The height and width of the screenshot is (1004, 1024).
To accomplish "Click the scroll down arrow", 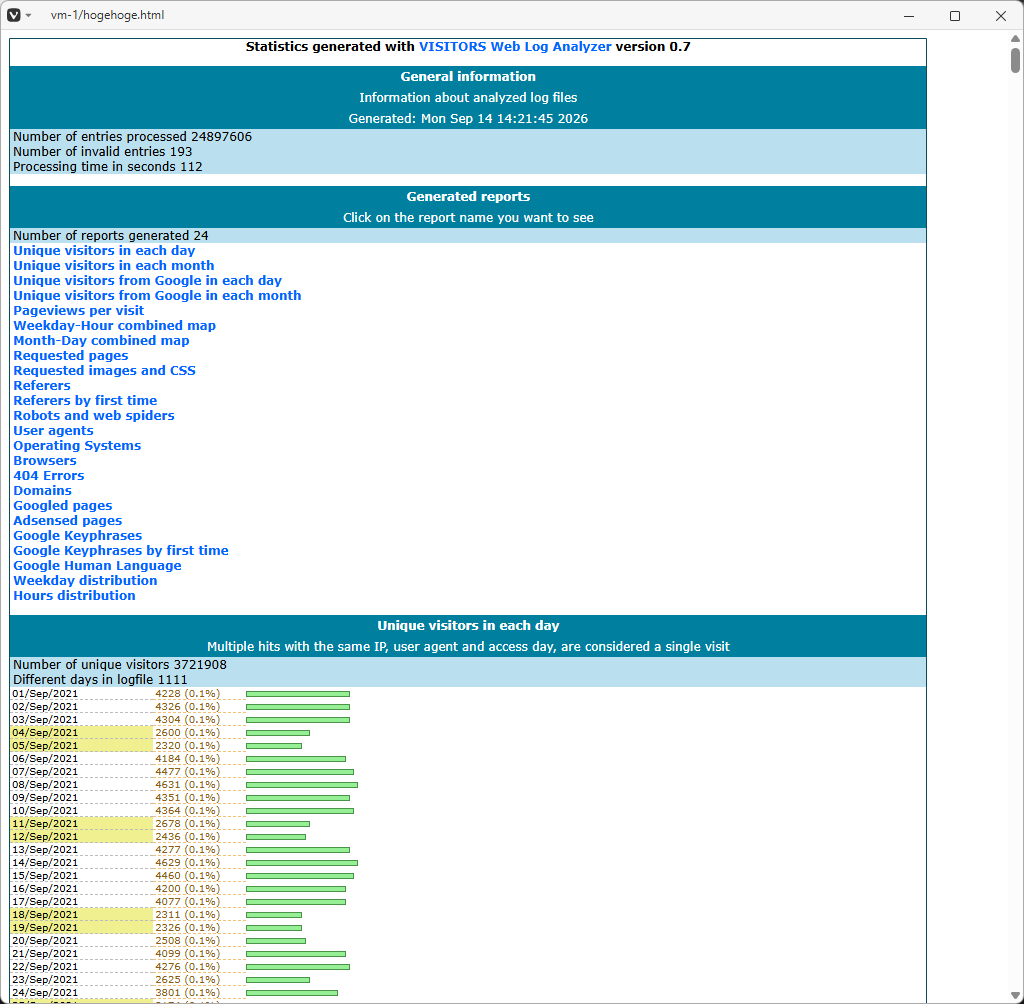I will pyautogui.click(x=1015, y=996).
